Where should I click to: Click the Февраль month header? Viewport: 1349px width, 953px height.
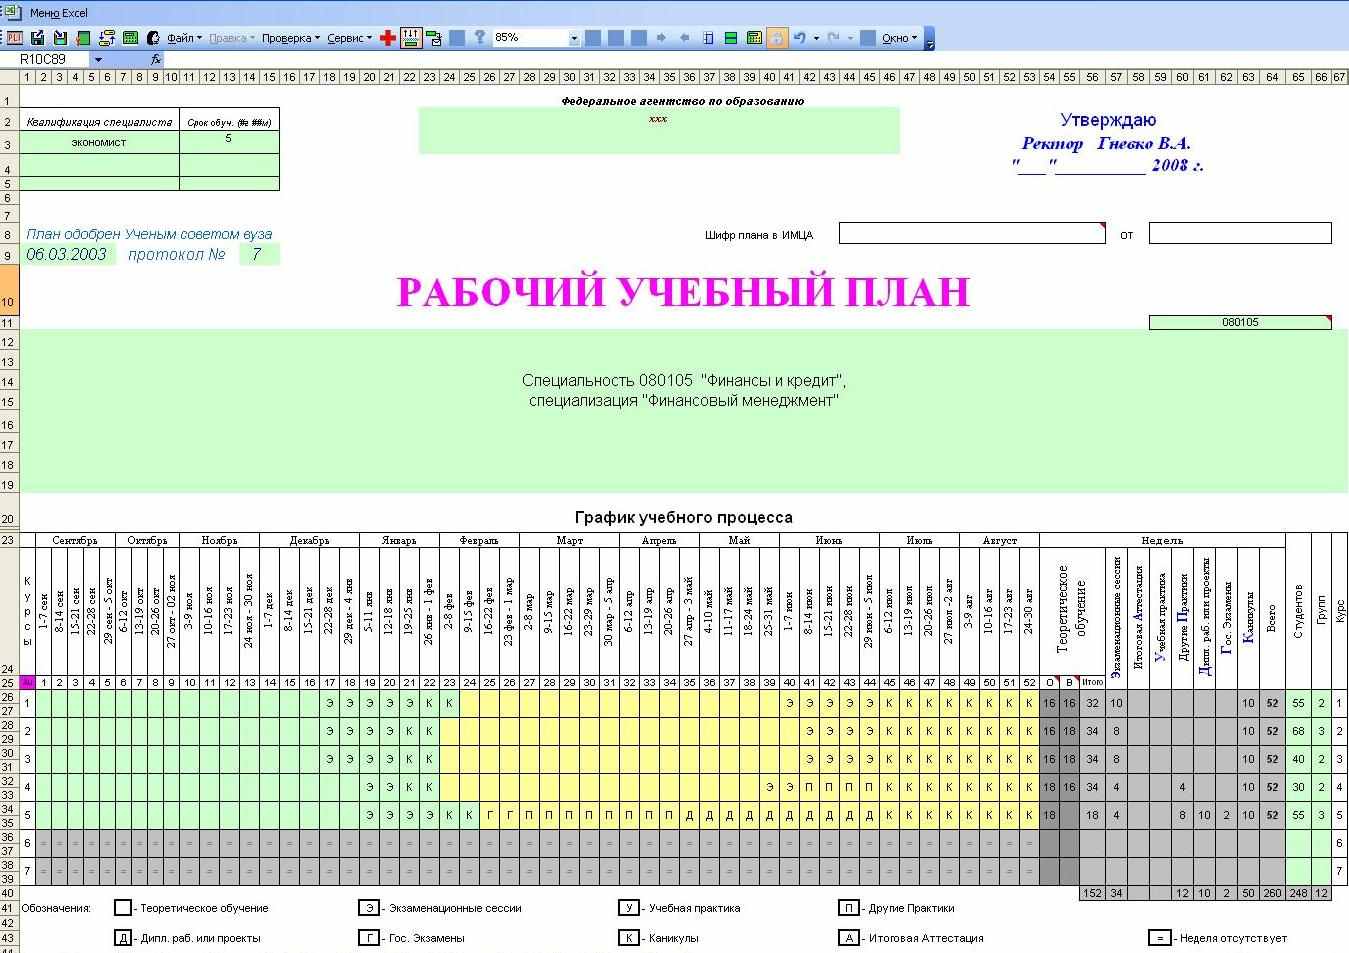coord(479,540)
